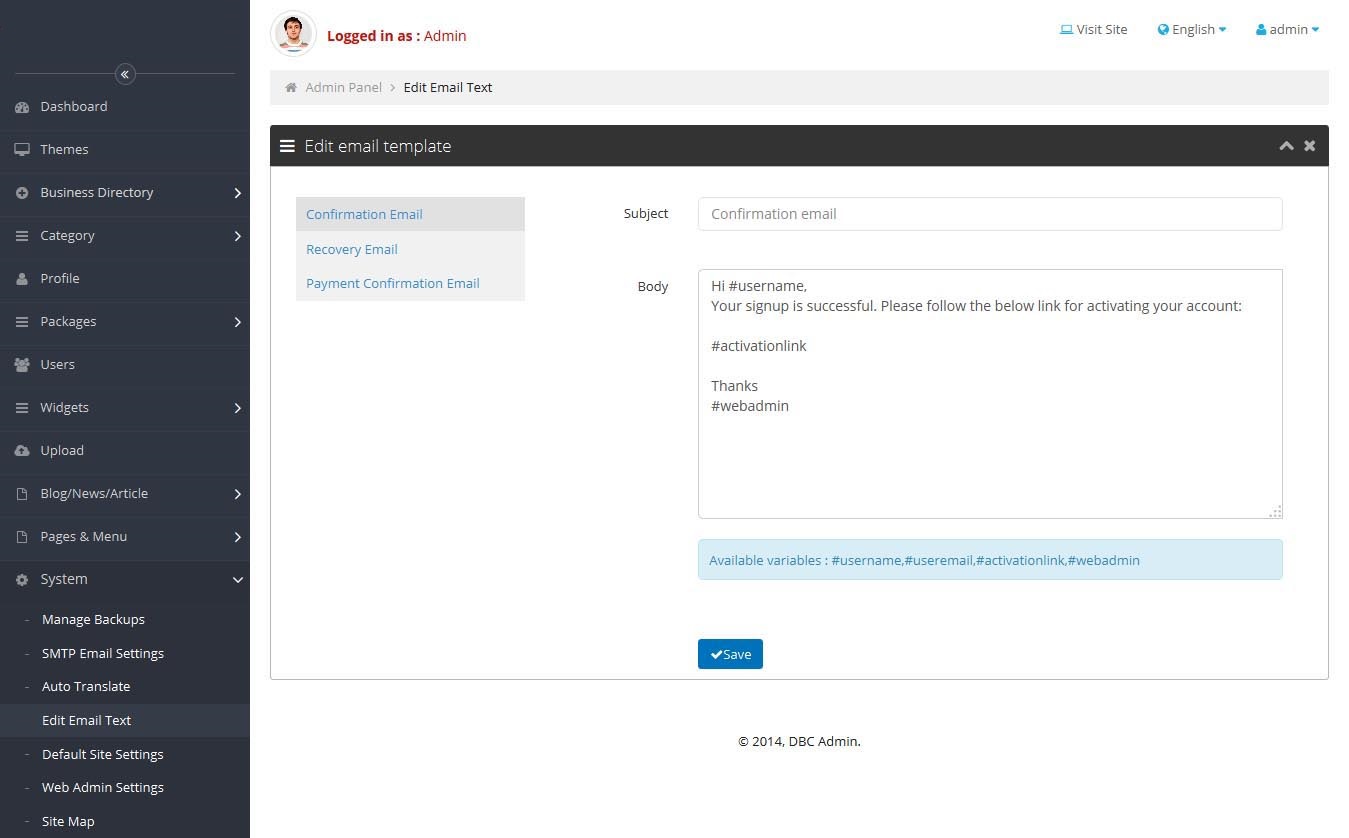The height and width of the screenshot is (838, 1349).
Task: Click the Category list icon
Action: click(x=22, y=236)
